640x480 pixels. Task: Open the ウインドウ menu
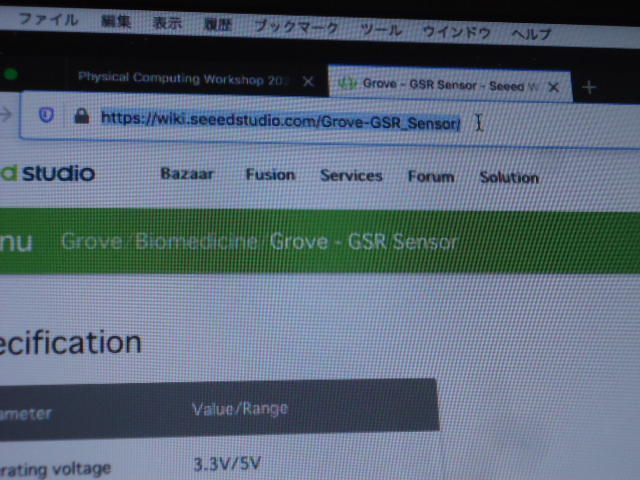pyautogui.click(x=456, y=32)
